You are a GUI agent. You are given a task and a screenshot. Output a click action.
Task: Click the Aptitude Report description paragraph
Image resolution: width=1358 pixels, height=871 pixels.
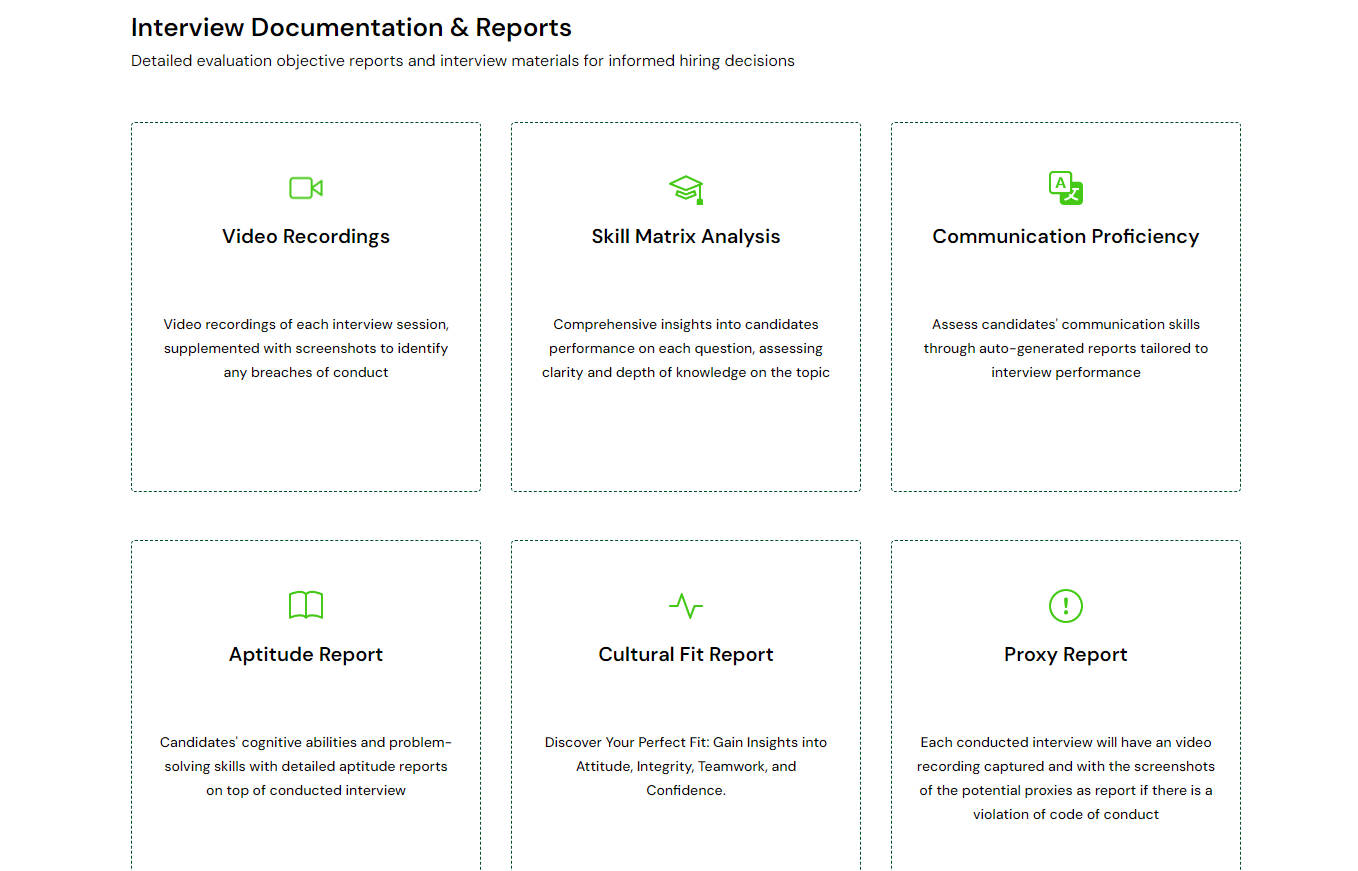point(305,766)
